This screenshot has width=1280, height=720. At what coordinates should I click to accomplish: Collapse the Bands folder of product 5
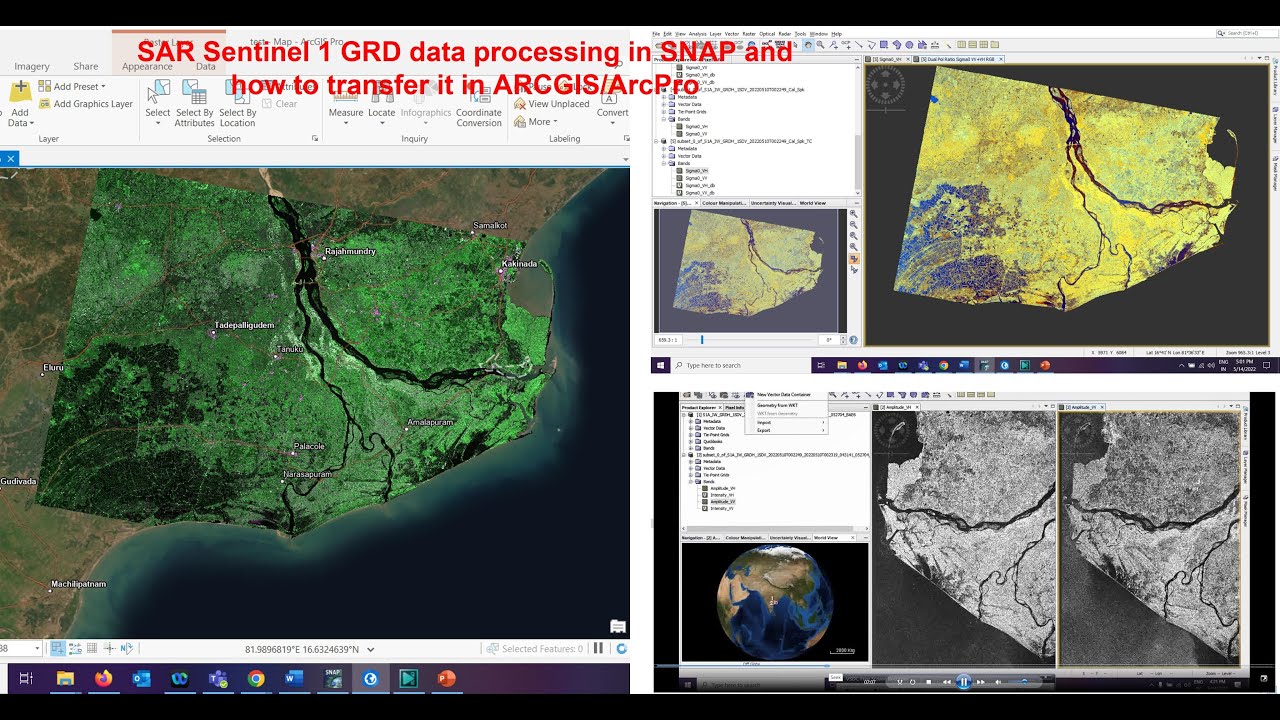tap(664, 163)
